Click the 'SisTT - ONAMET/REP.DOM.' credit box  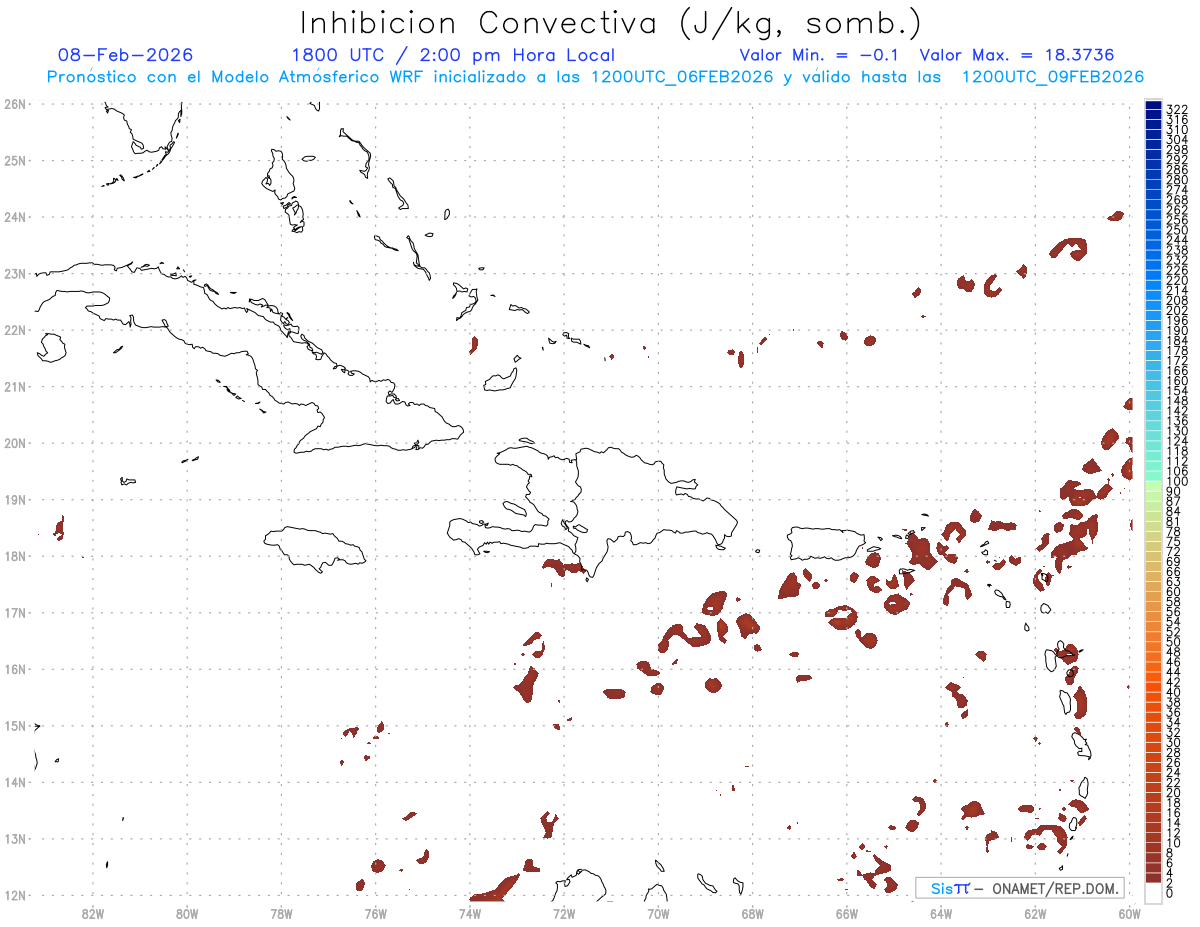(1020, 888)
